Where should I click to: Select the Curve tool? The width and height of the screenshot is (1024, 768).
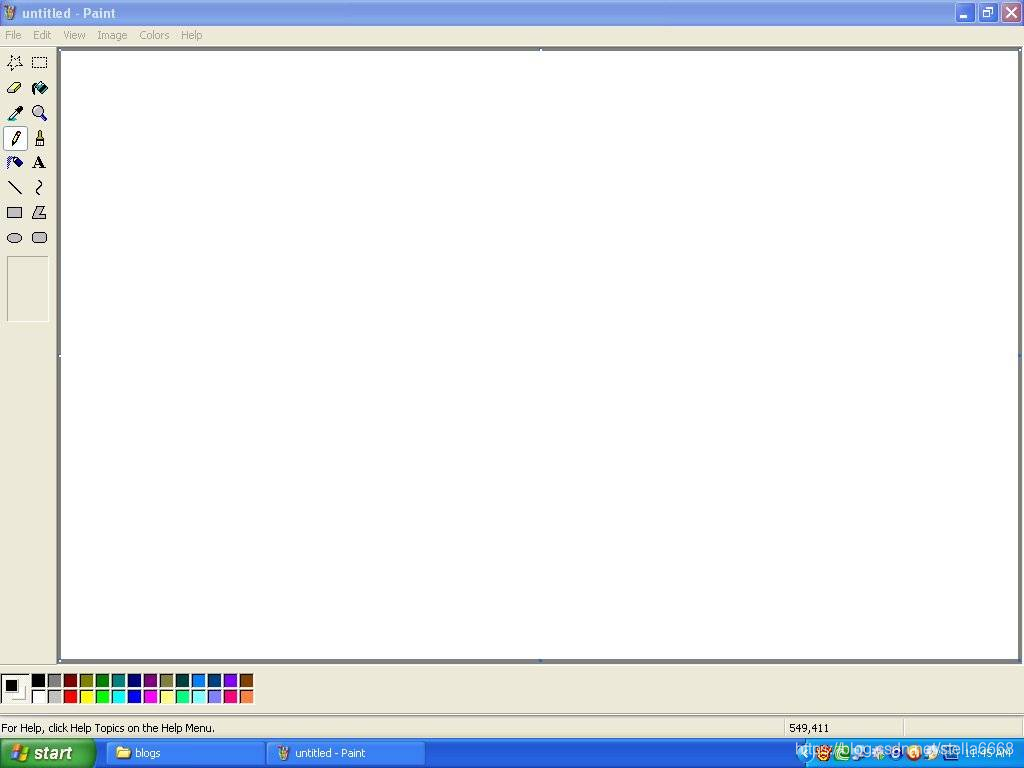39,188
